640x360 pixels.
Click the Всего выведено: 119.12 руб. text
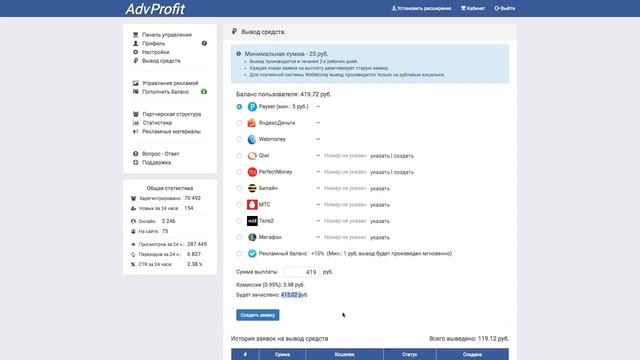click(x=469, y=338)
